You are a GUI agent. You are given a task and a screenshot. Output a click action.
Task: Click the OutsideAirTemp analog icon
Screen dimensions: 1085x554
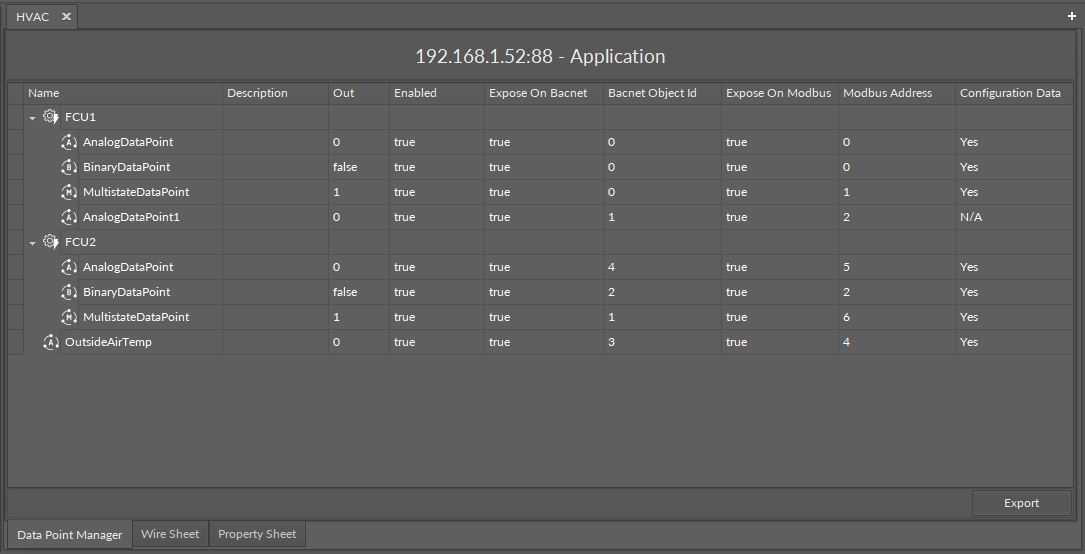pos(51,342)
